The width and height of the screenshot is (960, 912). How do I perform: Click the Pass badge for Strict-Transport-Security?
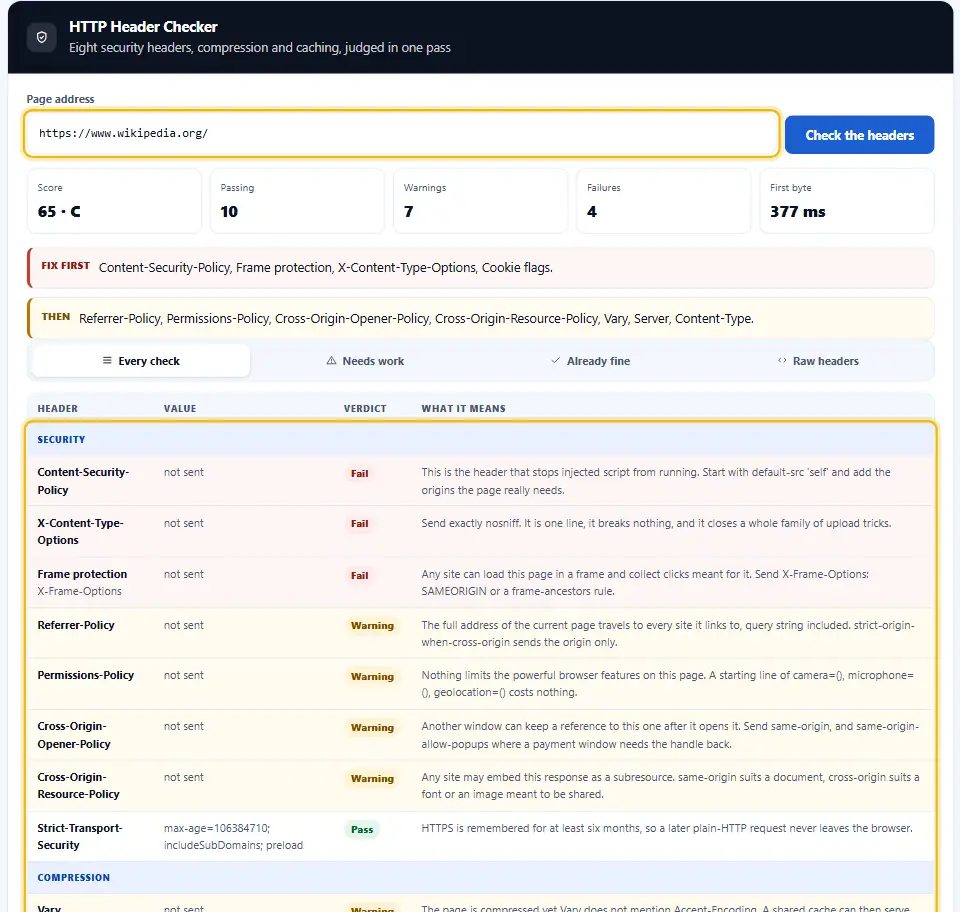pyautogui.click(x=362, y=829)
